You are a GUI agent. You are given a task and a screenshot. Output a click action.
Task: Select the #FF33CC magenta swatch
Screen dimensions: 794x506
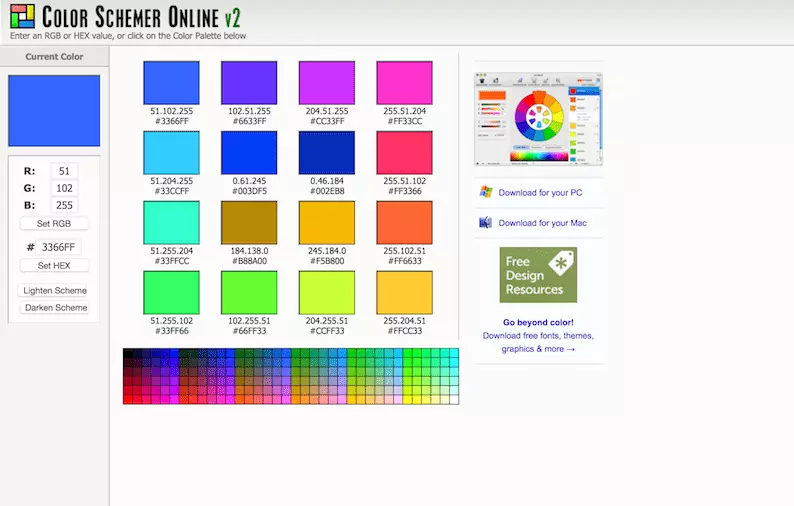[405, 83]
